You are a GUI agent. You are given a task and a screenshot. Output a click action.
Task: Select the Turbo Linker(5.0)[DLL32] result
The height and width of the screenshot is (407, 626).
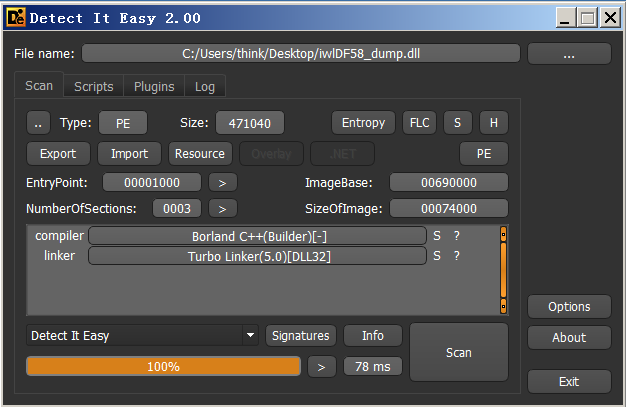[x=258, y=256]
